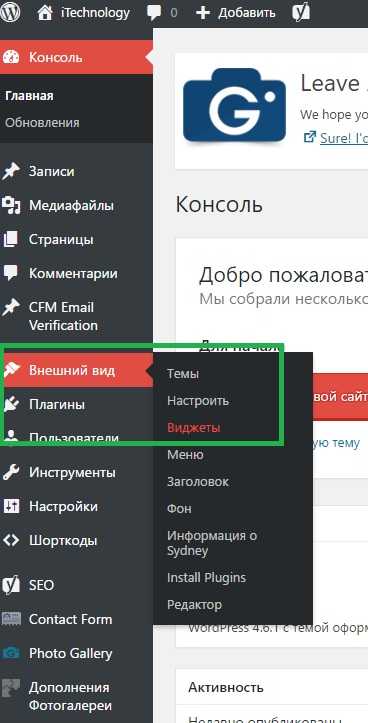Screen dimensions: 368x723
Task: Click the code brackets icon beside Шорткоды
Action: [11, 540]
